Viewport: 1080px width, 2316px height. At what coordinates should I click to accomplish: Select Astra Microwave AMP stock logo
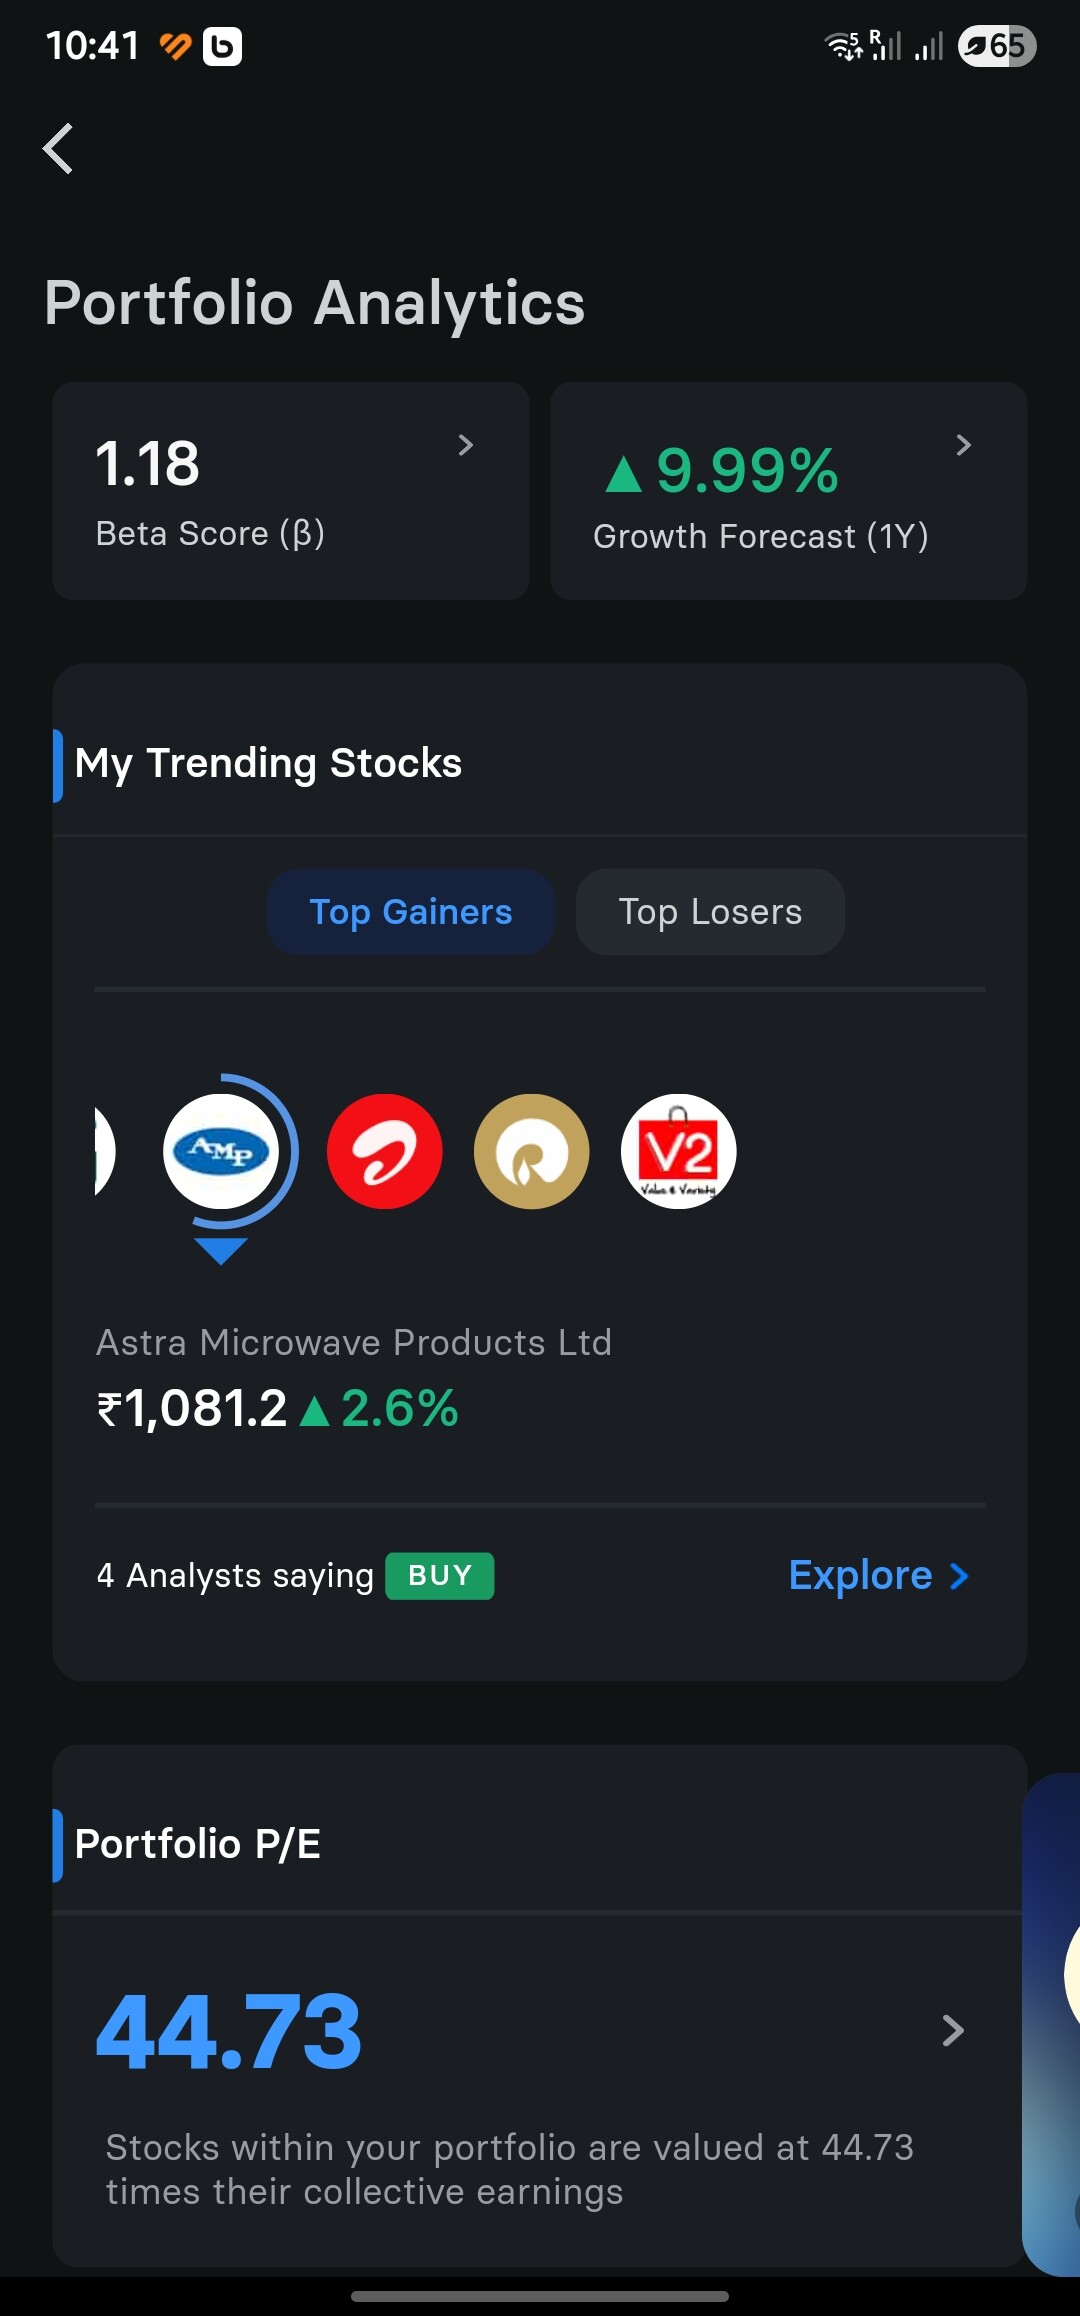pos(221,1152)
